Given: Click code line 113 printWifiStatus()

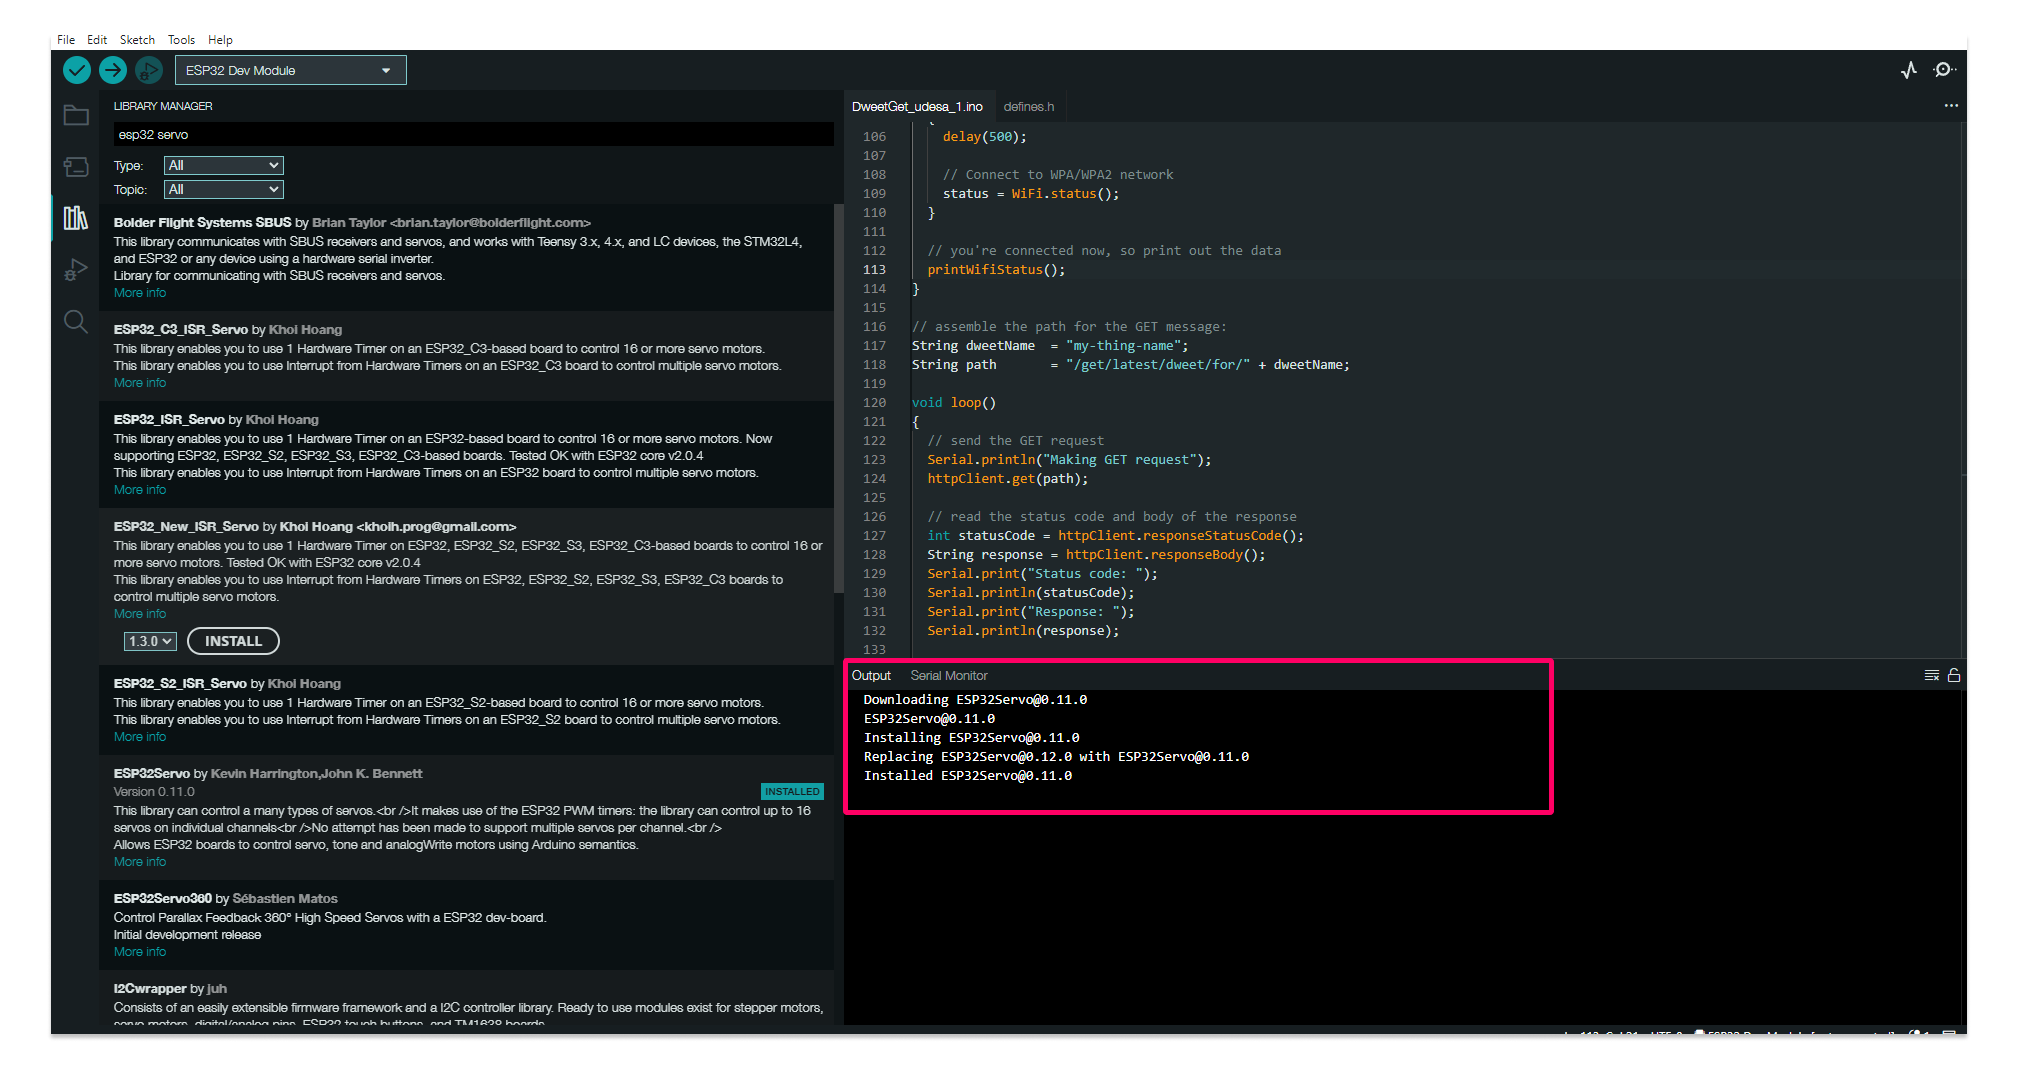Looking at the screenshot, I should [x=996, y=270].
